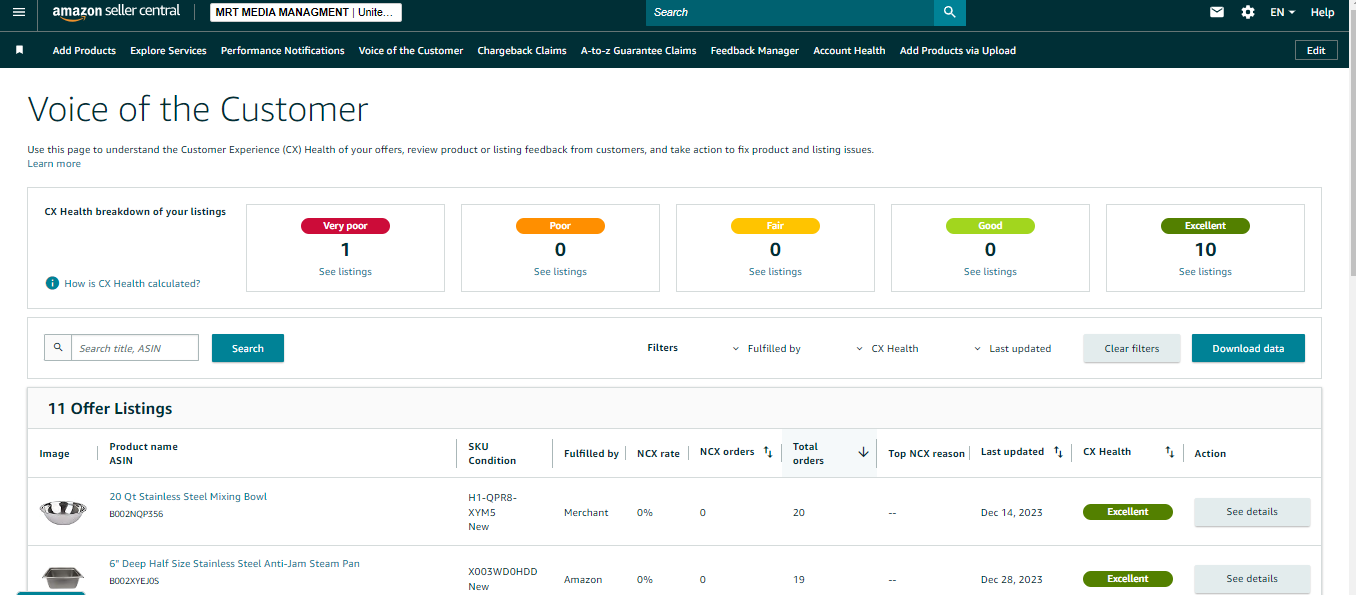Open the messages envelope icon
1356x595 pixels.
[1217, 12]
